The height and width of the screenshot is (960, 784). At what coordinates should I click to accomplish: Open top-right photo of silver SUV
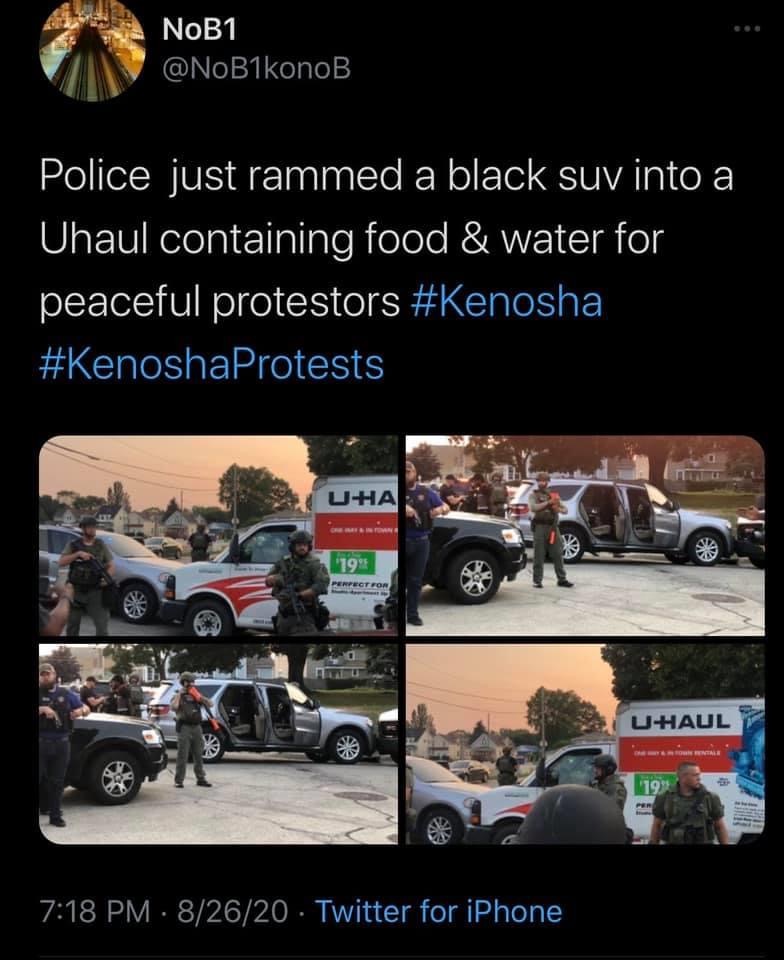(x=585, y=535)
